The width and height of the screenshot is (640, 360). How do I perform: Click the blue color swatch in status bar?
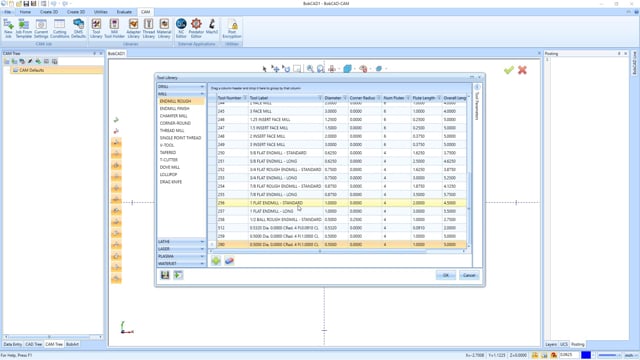586,356
